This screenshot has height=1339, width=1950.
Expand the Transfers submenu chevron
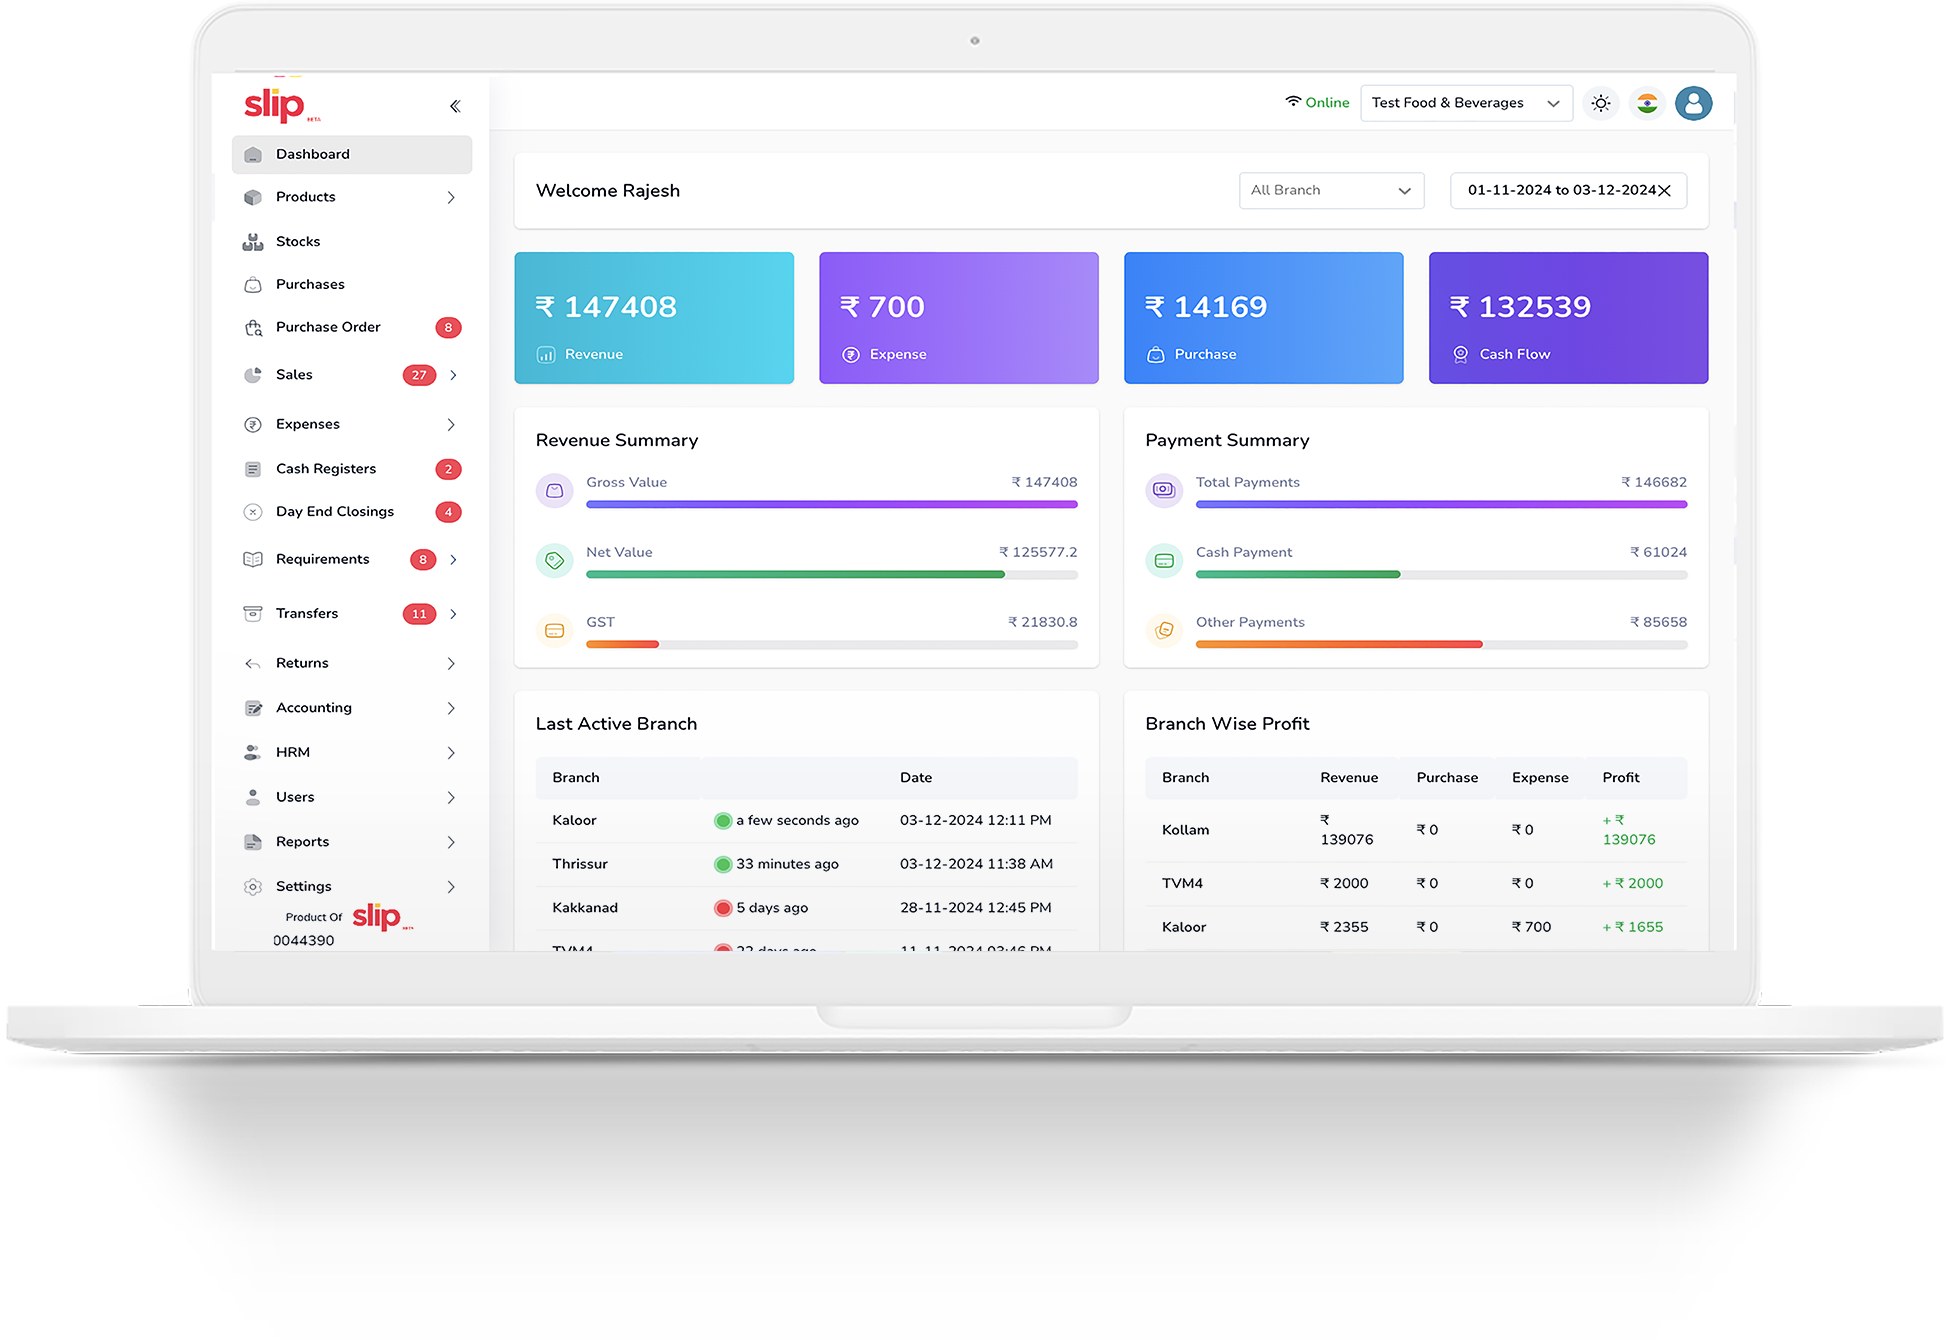[454, 614]
